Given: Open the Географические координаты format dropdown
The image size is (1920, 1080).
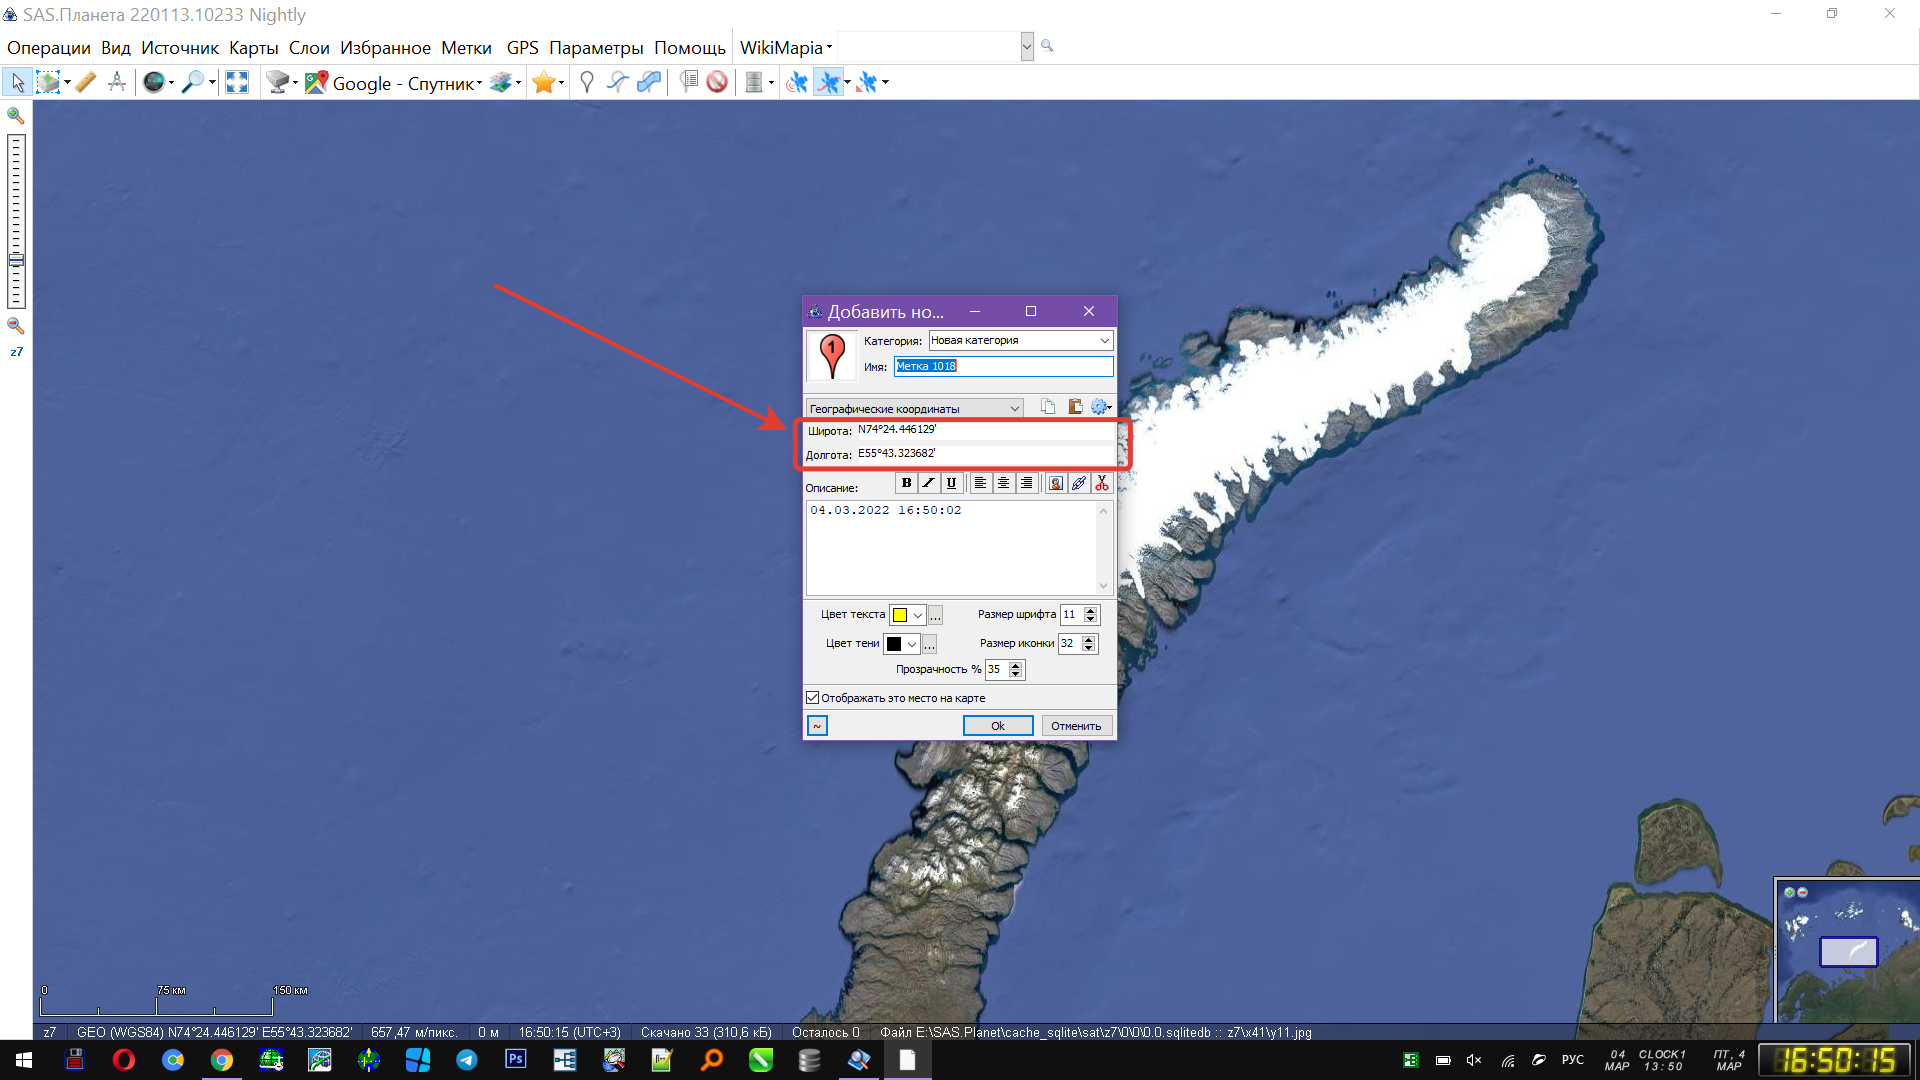Looking at the screenshot, I should 1014,408.
